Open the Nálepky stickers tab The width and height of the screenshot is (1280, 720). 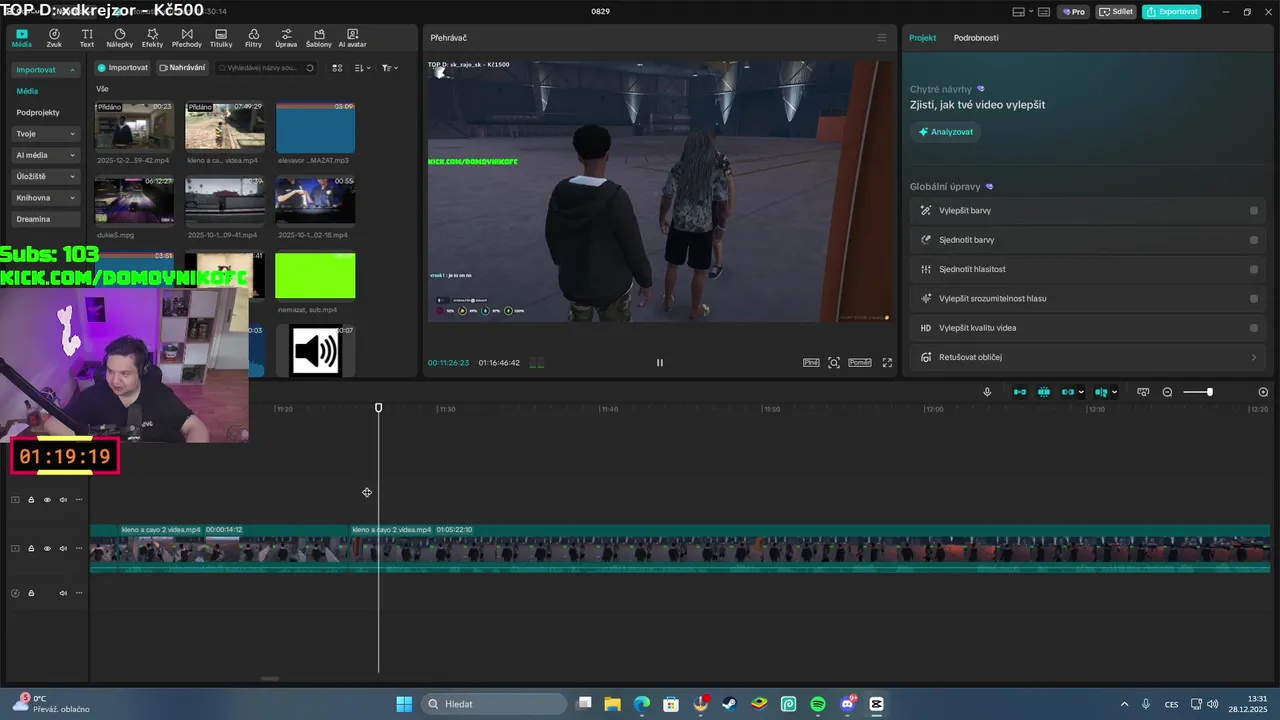click(x=119, y=38)
